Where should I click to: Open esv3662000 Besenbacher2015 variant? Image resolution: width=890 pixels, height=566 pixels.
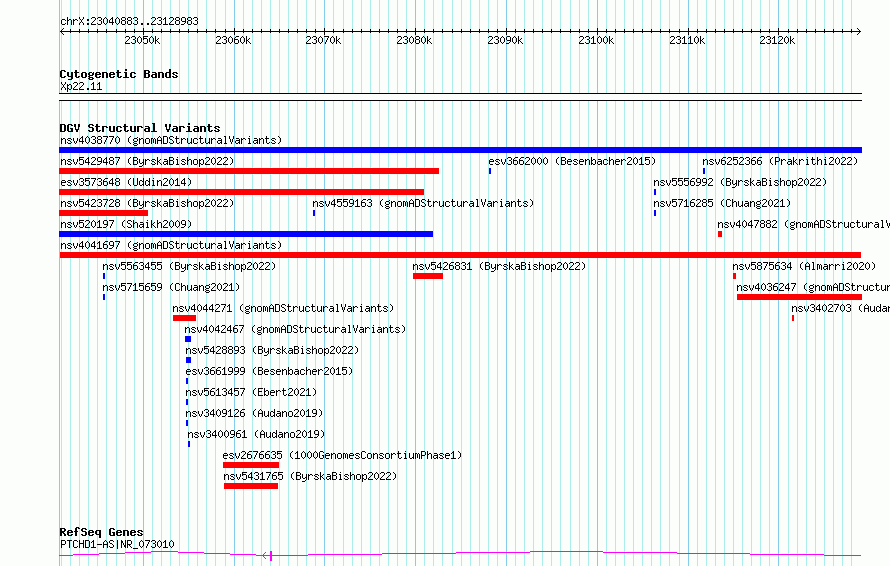[572, 161]
